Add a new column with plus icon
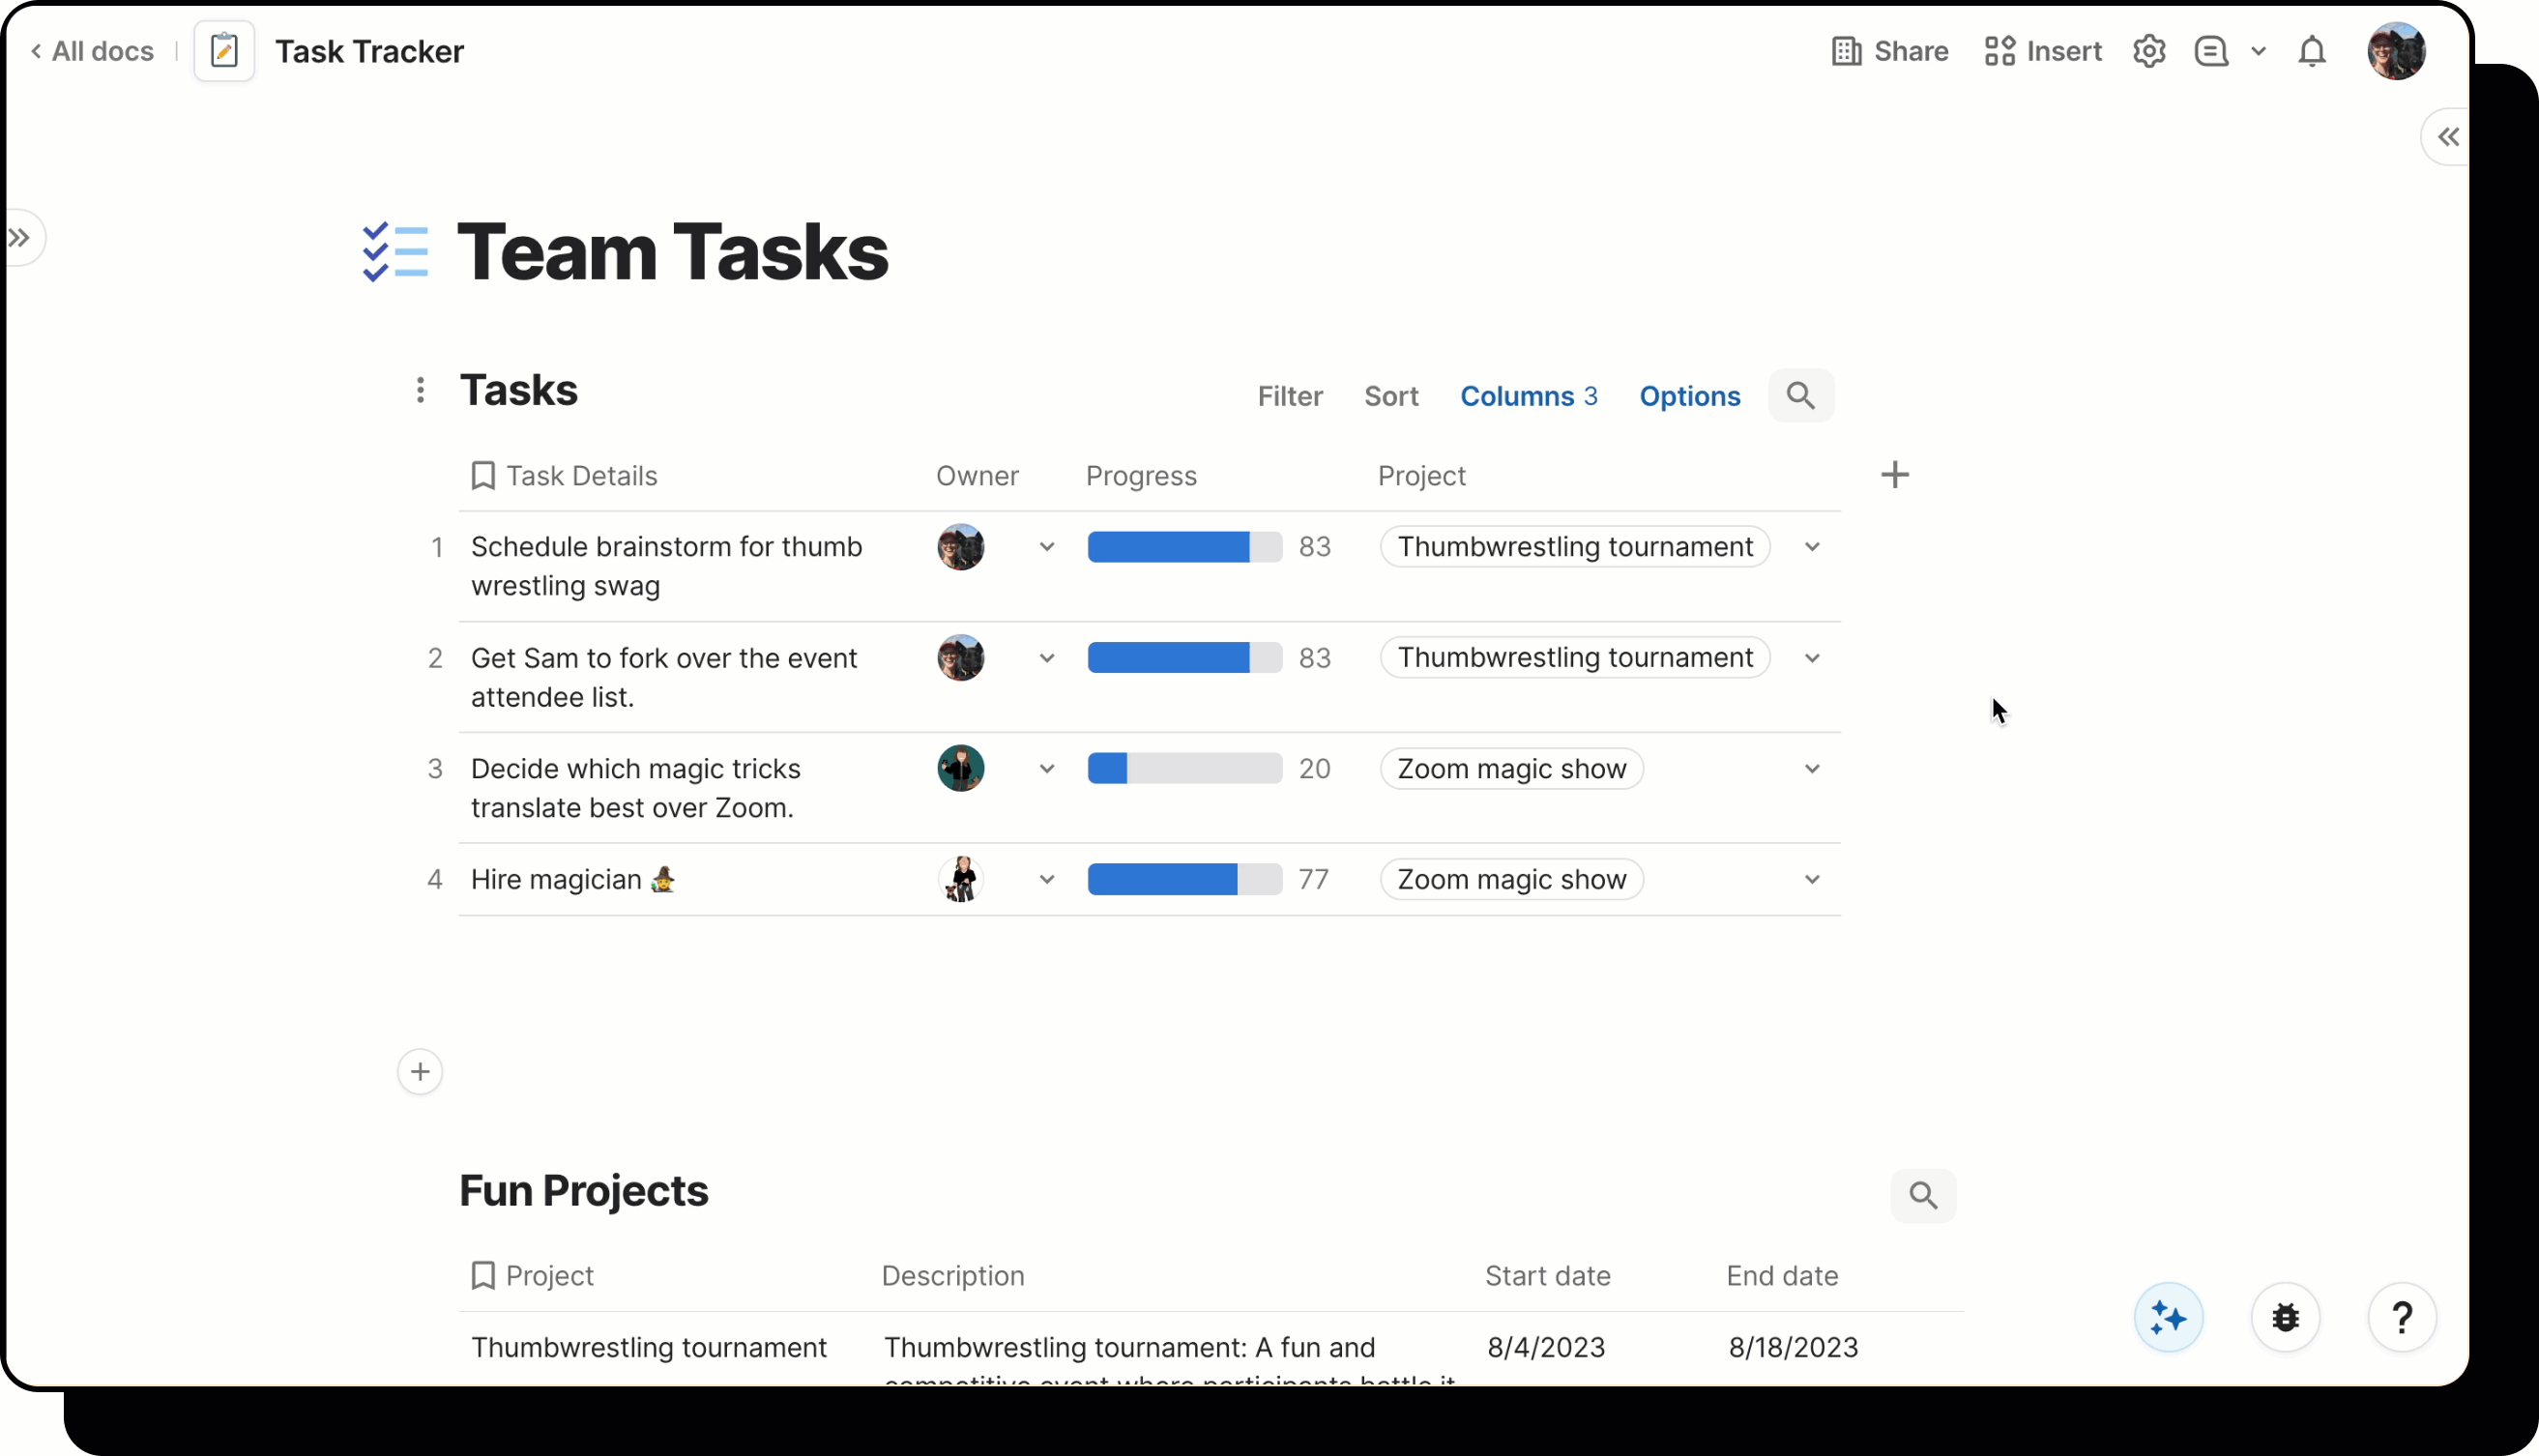The image size is (2539, 1456). point(1894,475)
